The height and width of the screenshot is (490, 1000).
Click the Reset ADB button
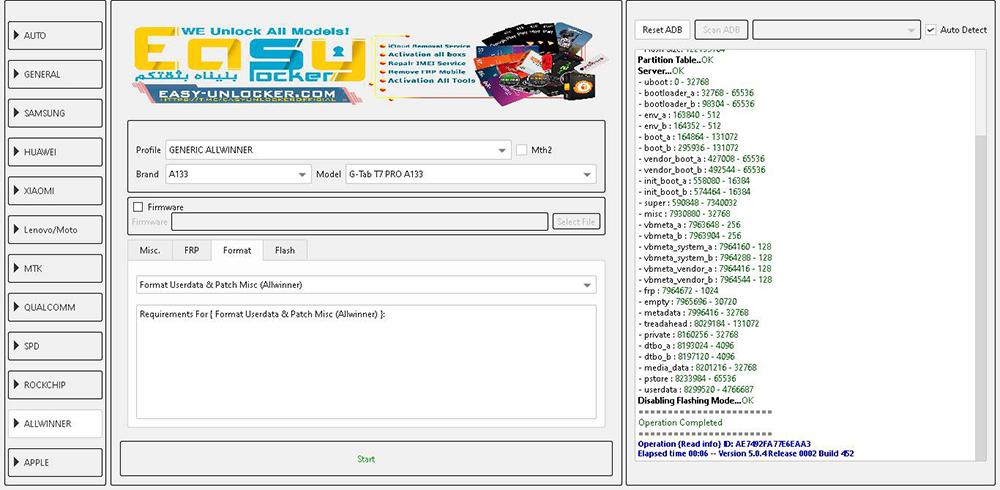(x=662, y=30)
